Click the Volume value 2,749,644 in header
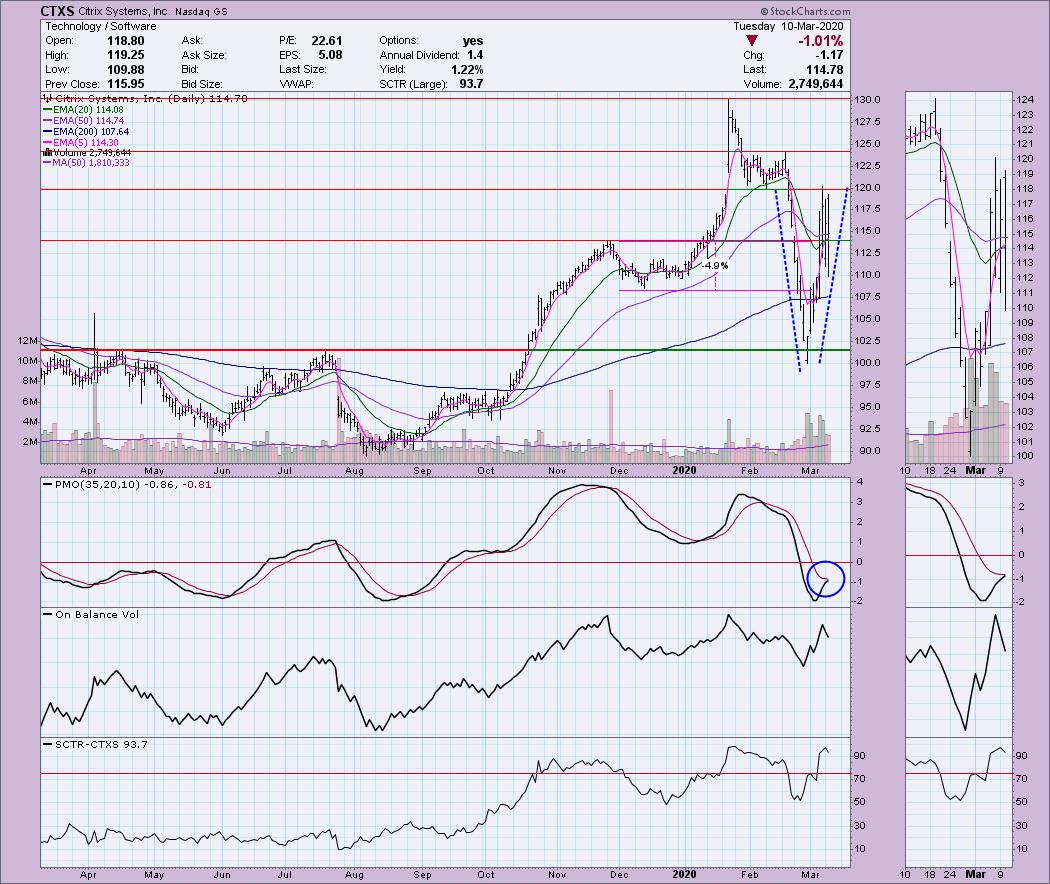Image resolution: width=1050 pixels, height=884 pixels. pyautogui.click(x=816, y=84)
